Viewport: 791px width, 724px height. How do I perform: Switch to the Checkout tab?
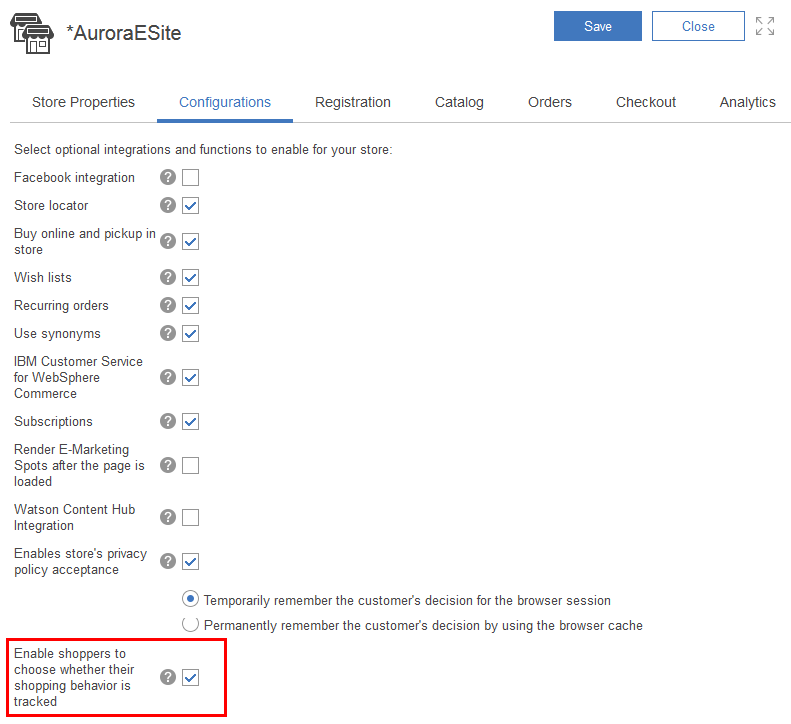pos(646,102)
